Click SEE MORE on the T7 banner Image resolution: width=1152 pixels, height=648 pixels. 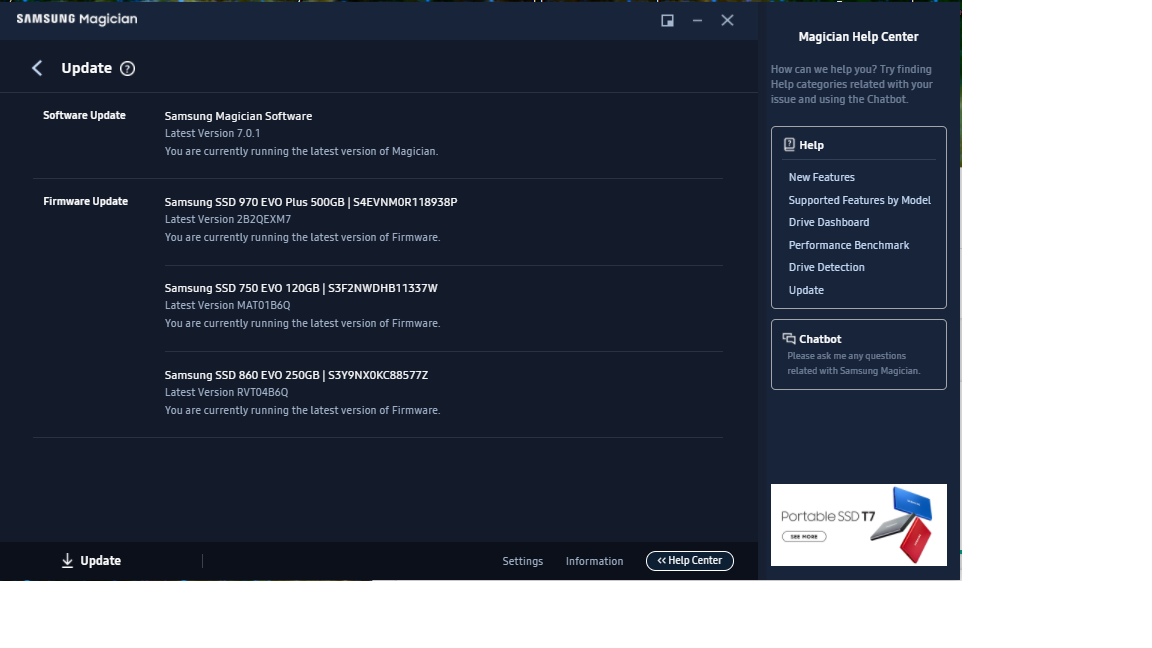point(804,536)
